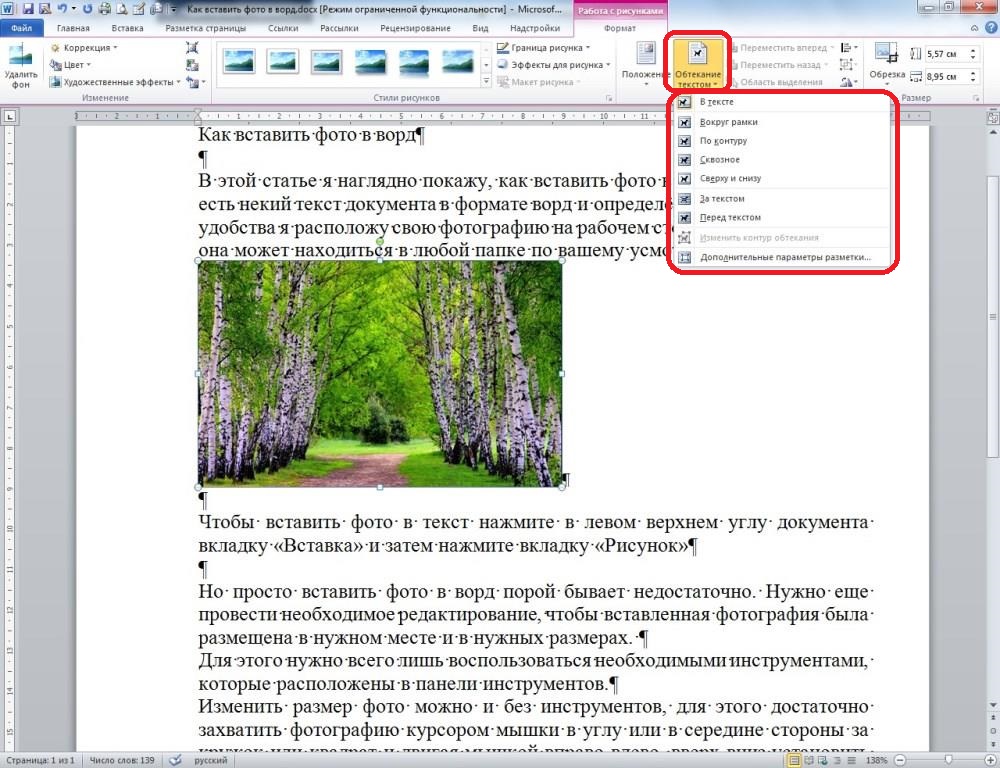Screen dimensions: 1000x768
Task: Open Customize Quick Access Toolbar arrow
Action: (x=173, y=10)
